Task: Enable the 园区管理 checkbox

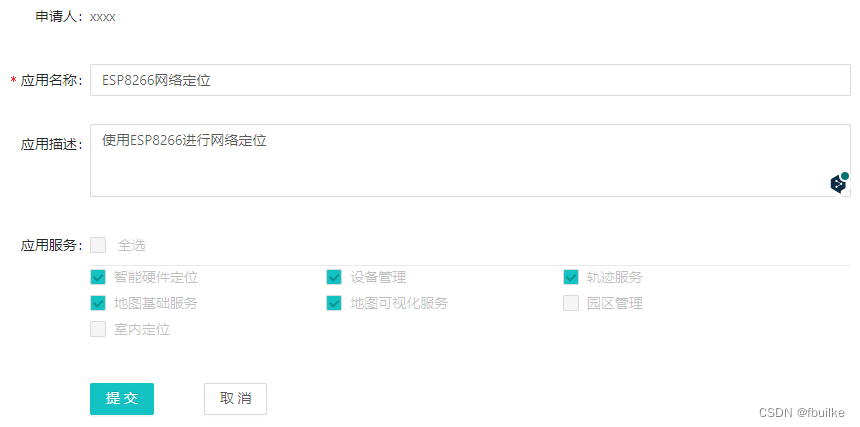Action: pos(571,303)
